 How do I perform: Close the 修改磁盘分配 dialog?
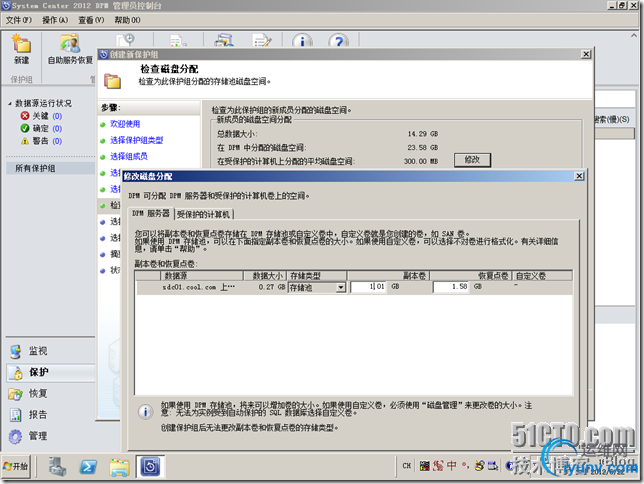[579, 176]
